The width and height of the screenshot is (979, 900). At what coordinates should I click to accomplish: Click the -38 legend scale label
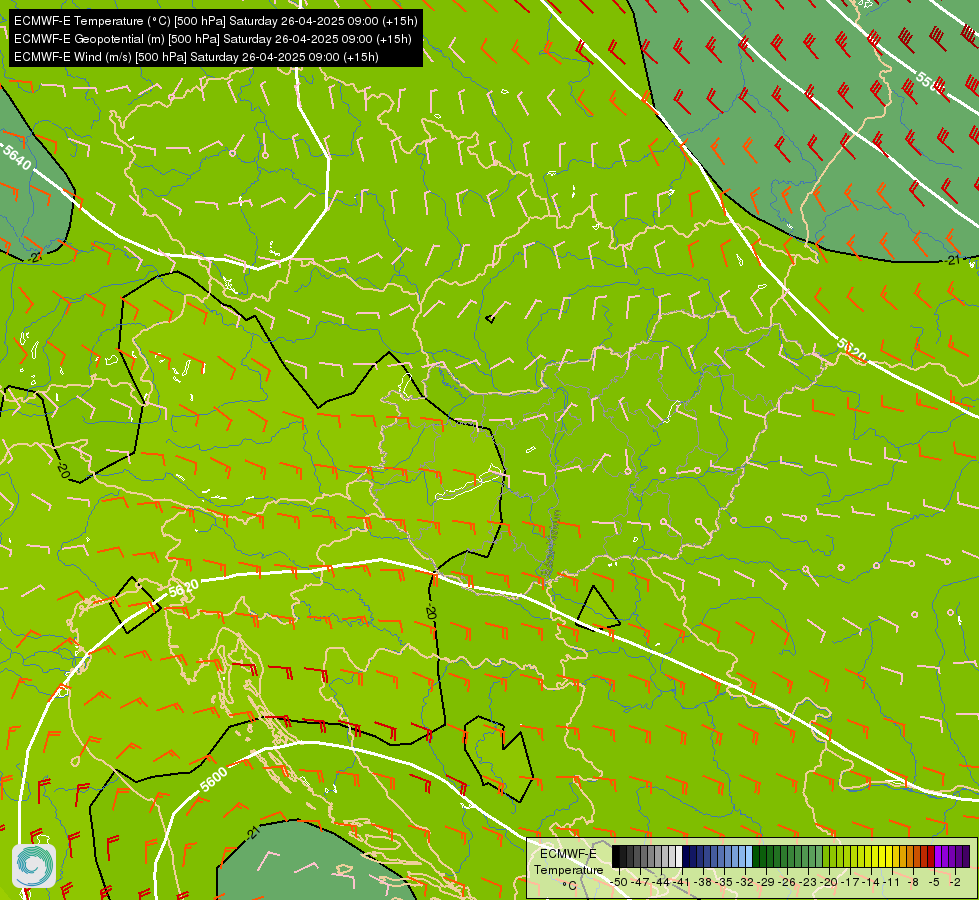(704, 882)
